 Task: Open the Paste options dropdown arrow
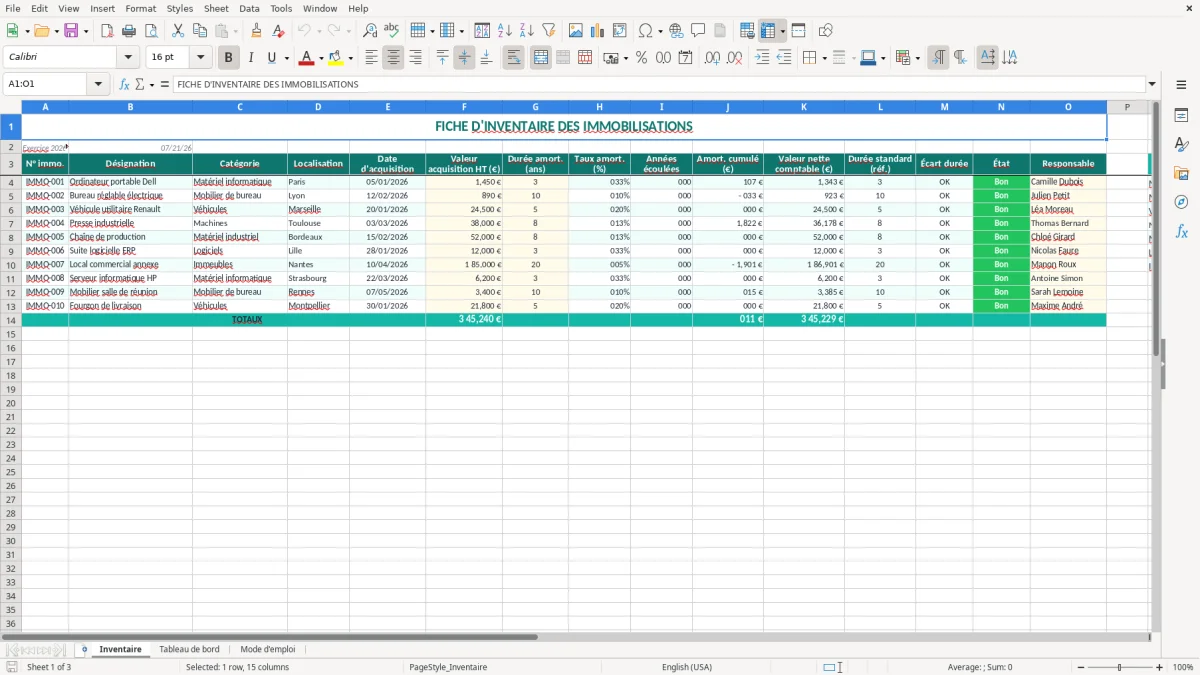[x=235, y=31]
